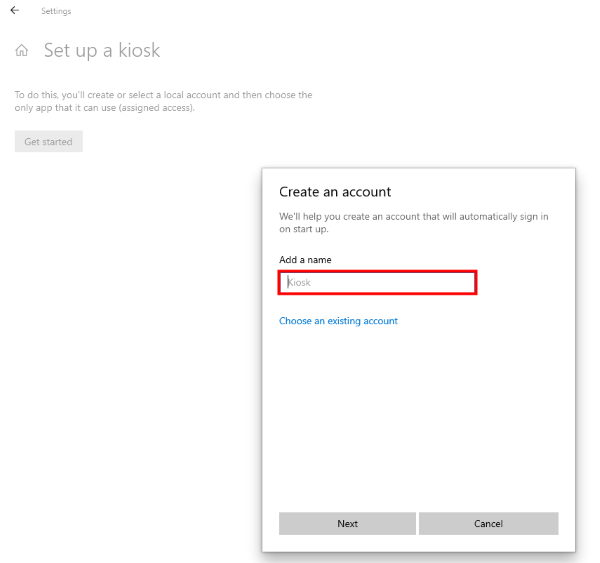This screenshot has width=600, height=563.
Task: Click blank area inside the account dialog
Action: coord(417,420)
